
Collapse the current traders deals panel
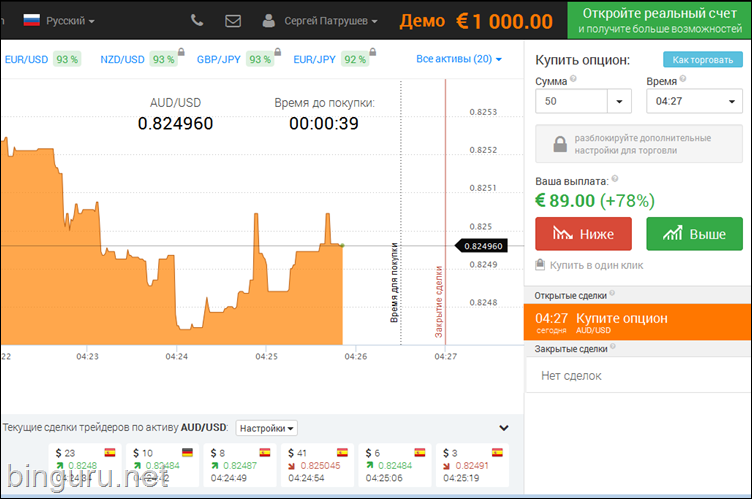click(x=504, y=427)
